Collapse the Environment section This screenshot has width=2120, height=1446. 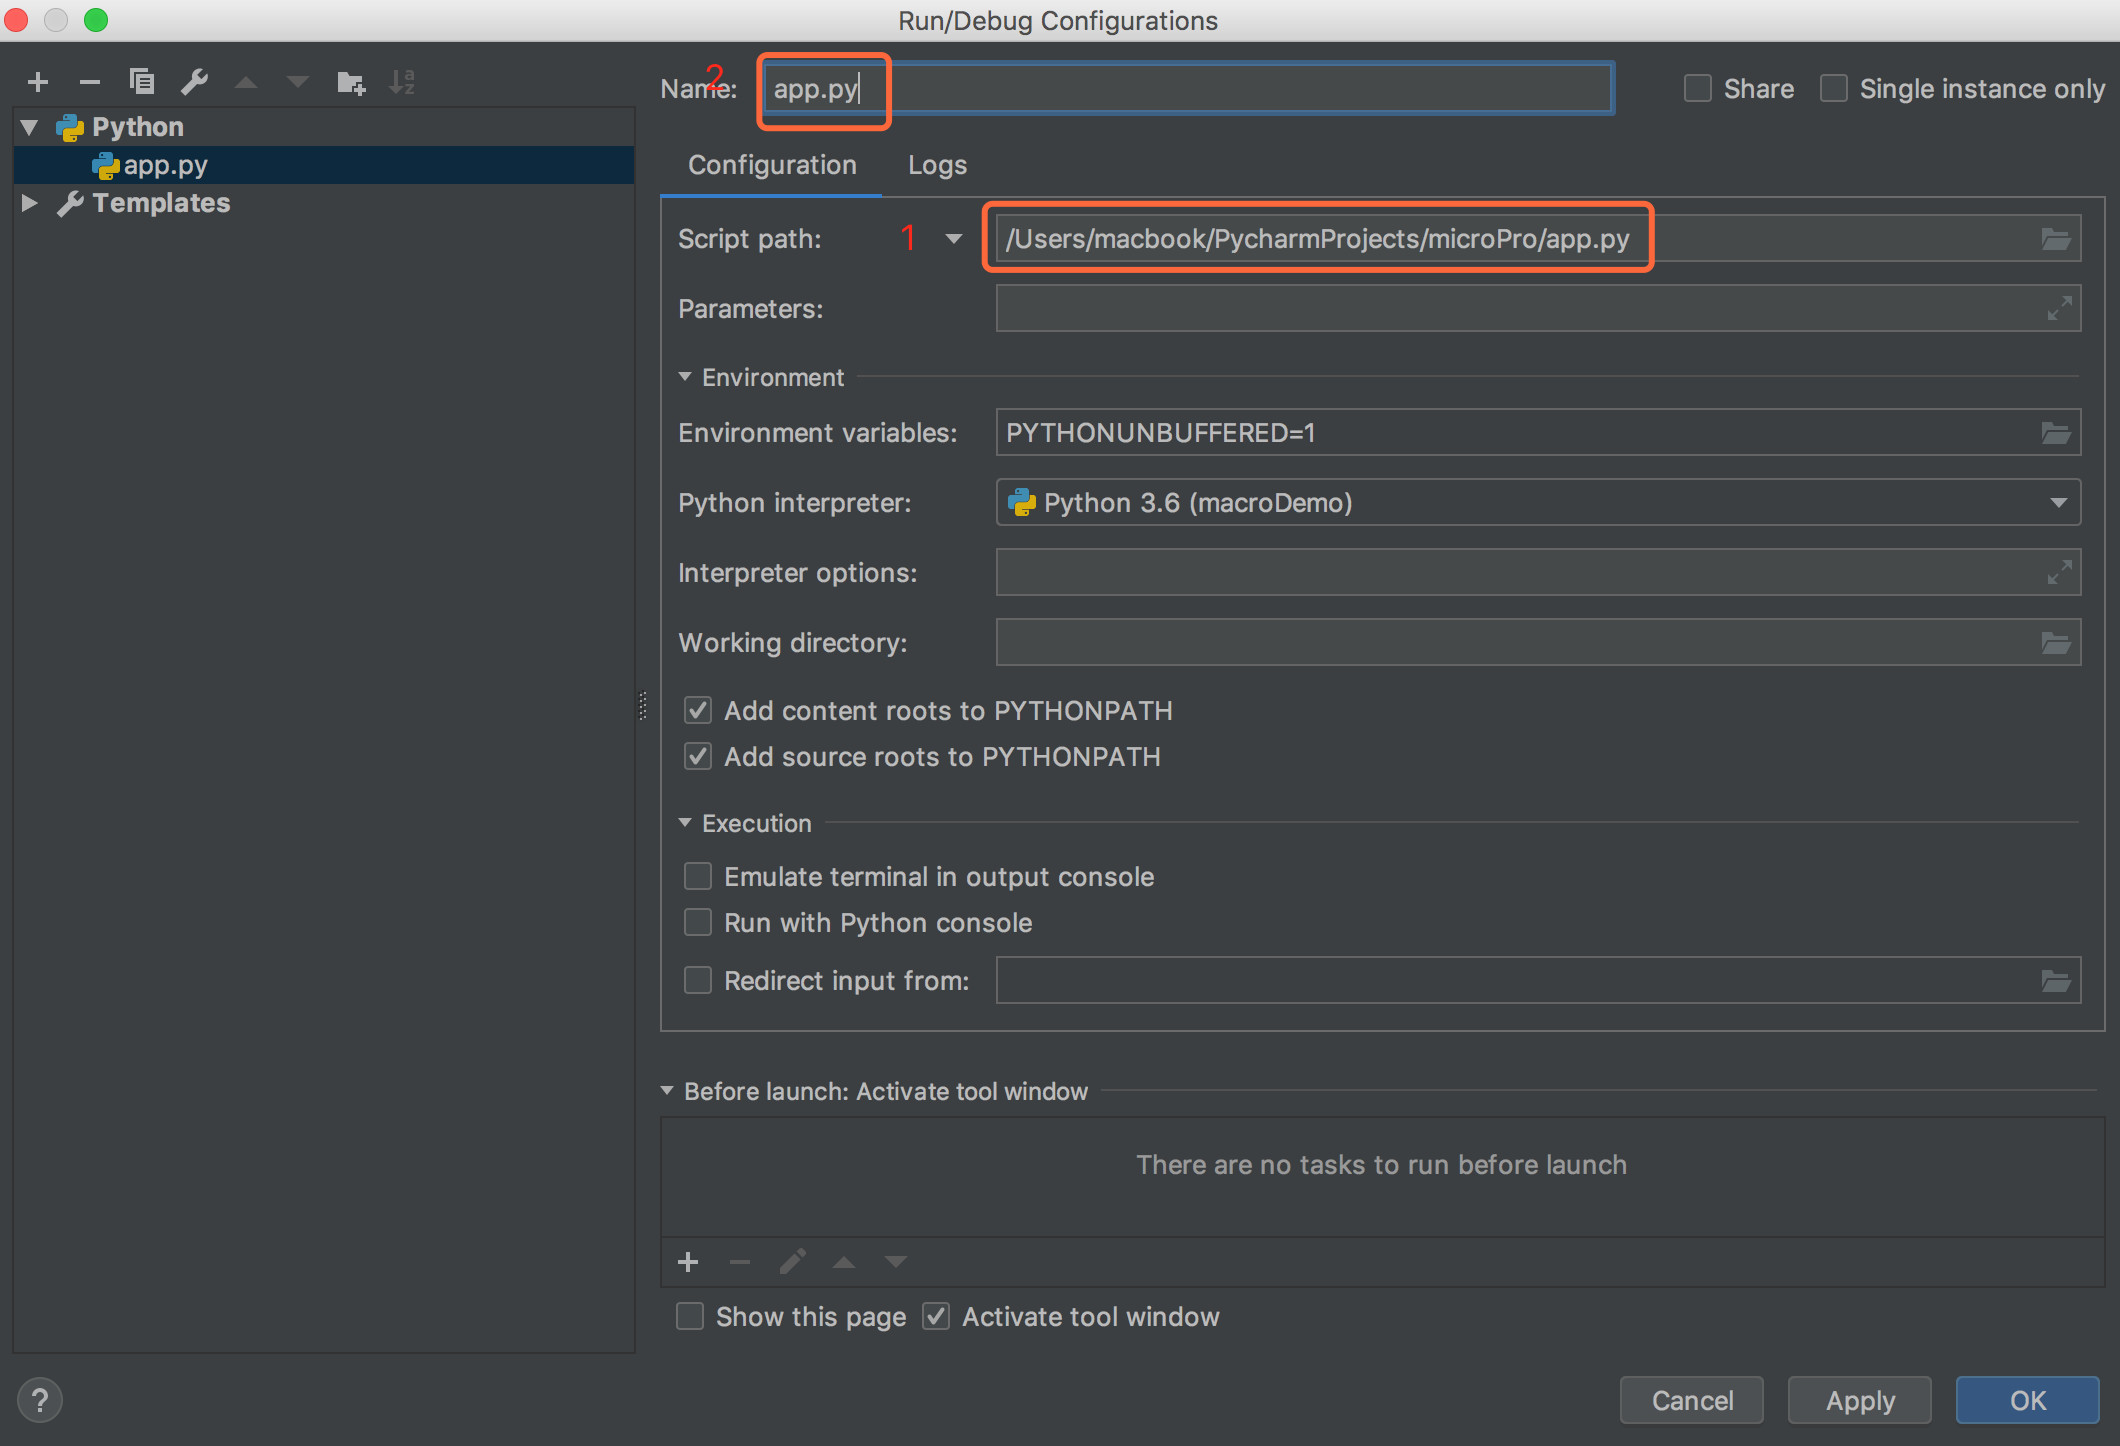tap(685, 377)
